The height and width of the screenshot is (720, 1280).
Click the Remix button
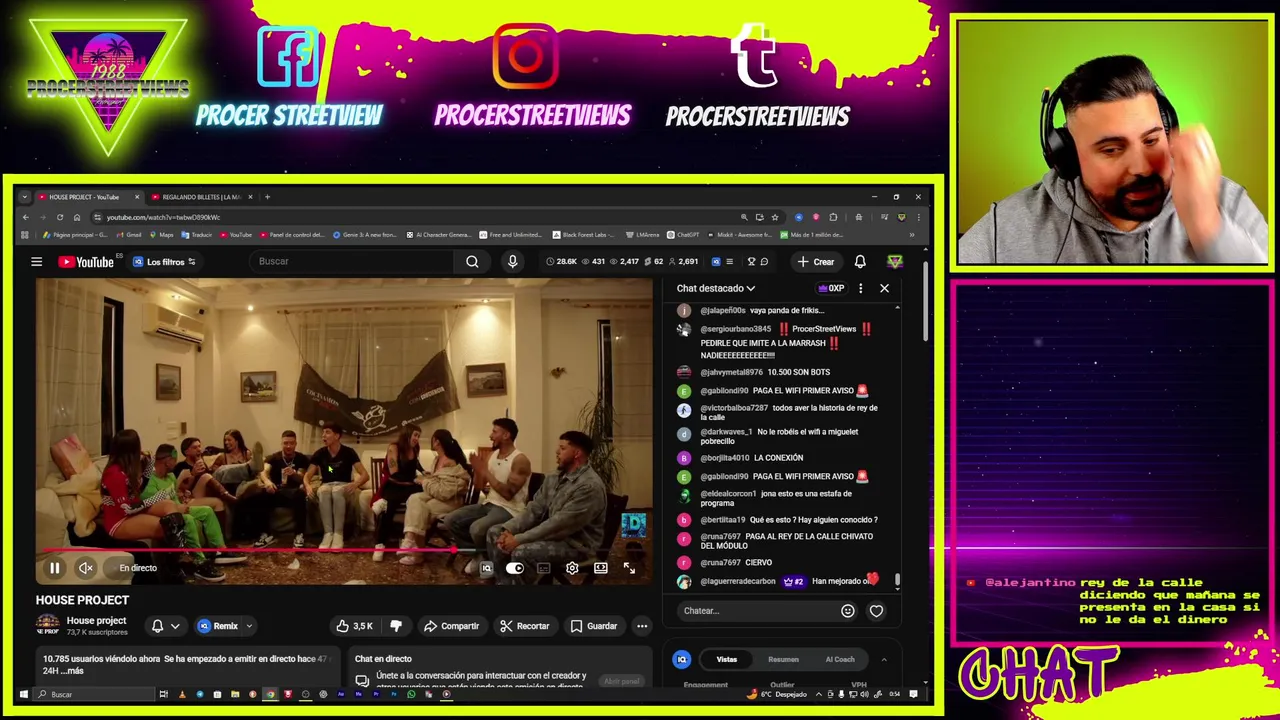(219, 626)
